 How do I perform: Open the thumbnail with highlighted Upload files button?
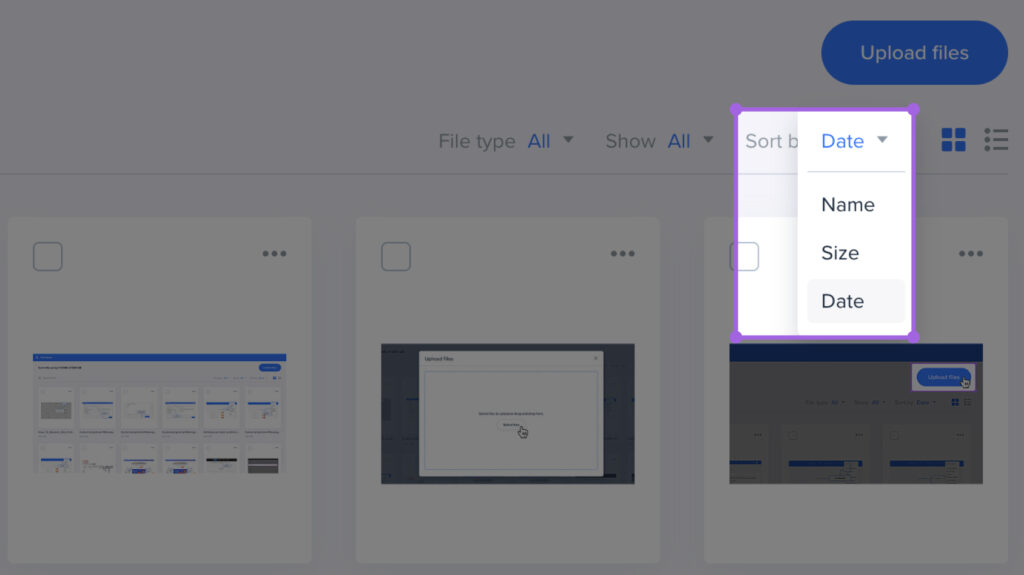click(x=856, y=414)
